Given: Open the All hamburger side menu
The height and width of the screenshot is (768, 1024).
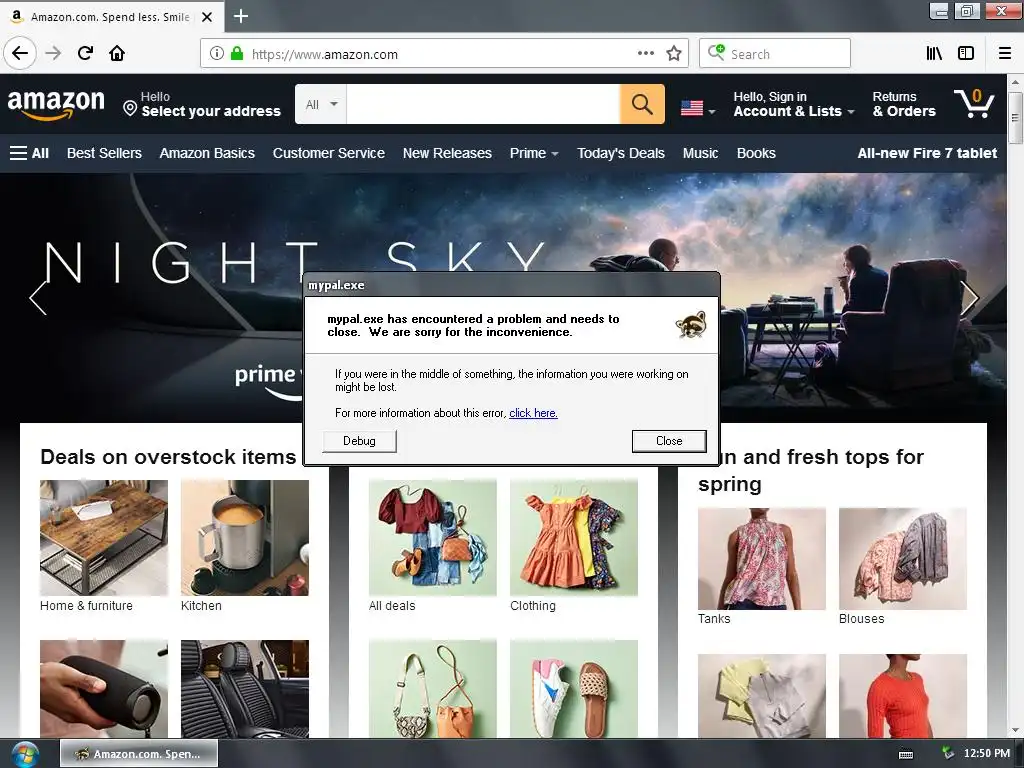Looking at the screenshot, I should [29, 153].
